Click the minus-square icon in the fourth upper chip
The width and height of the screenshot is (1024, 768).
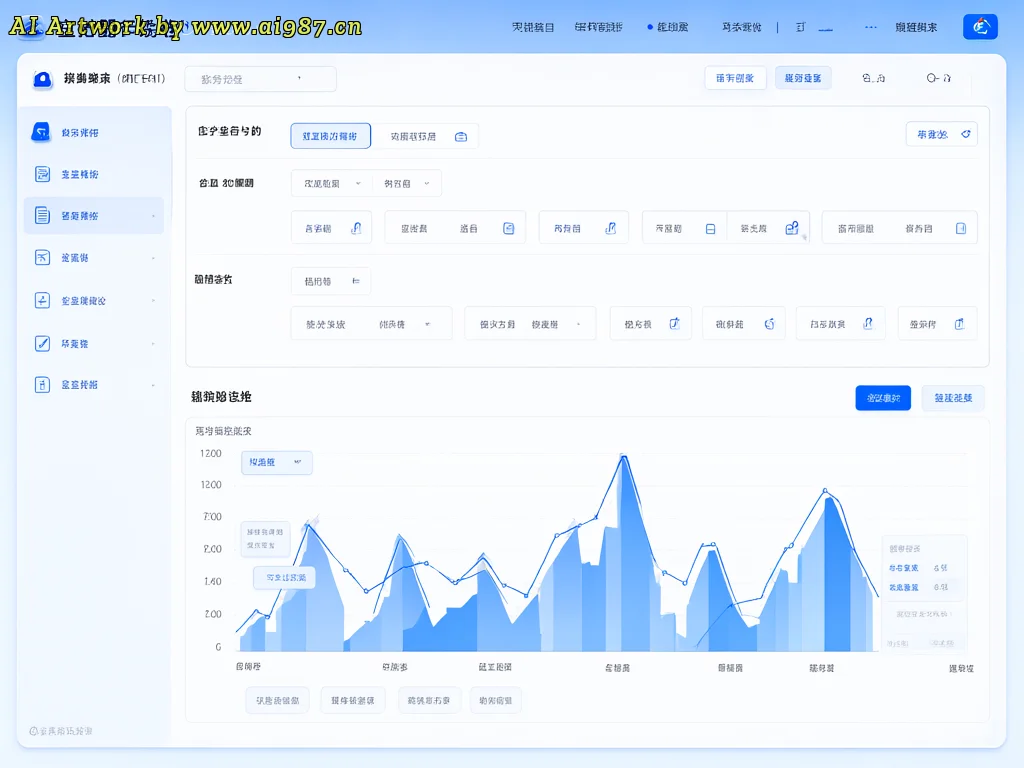pos(711,229)
